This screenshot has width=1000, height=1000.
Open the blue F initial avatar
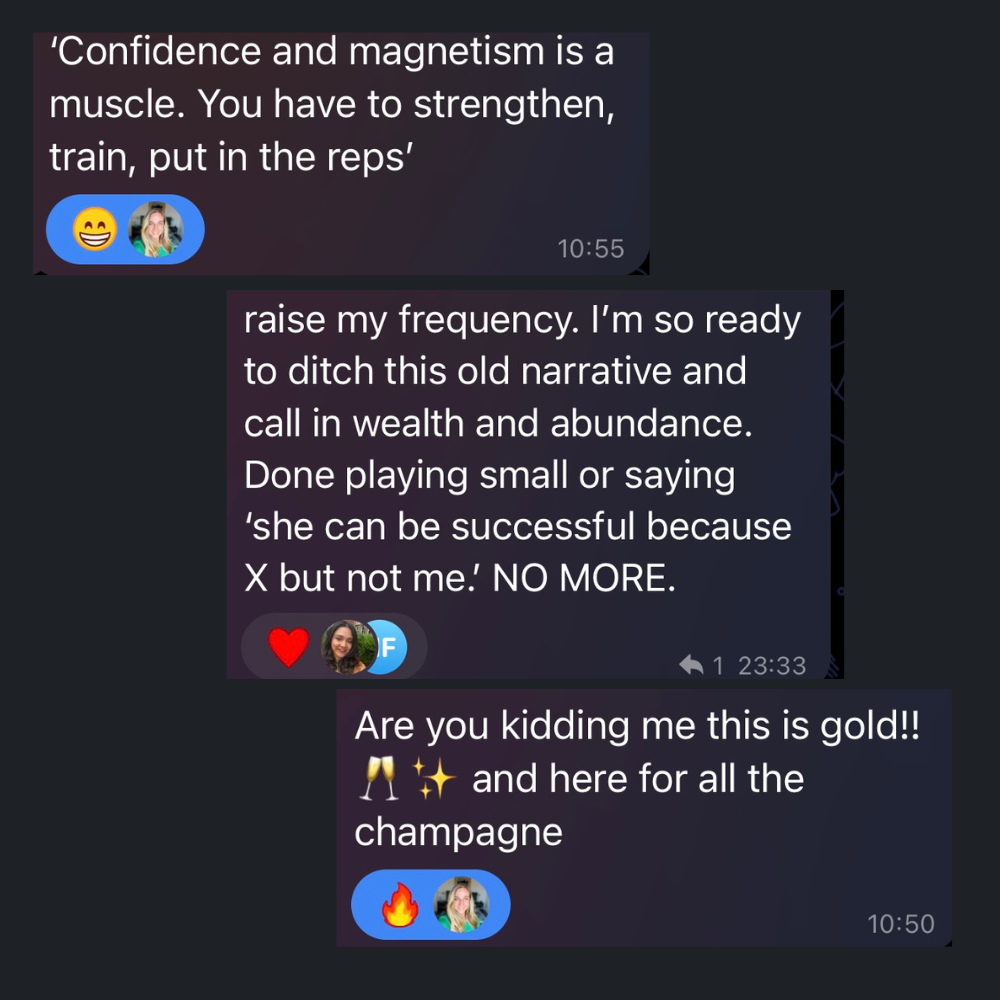click(388, 647)
